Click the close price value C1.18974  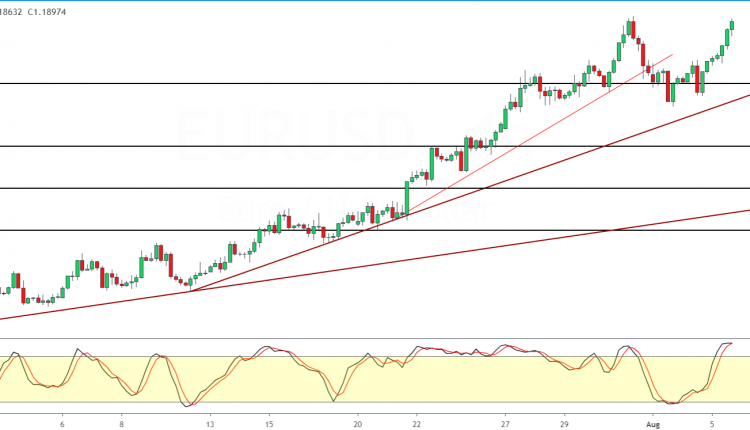[x=46, y=12]
